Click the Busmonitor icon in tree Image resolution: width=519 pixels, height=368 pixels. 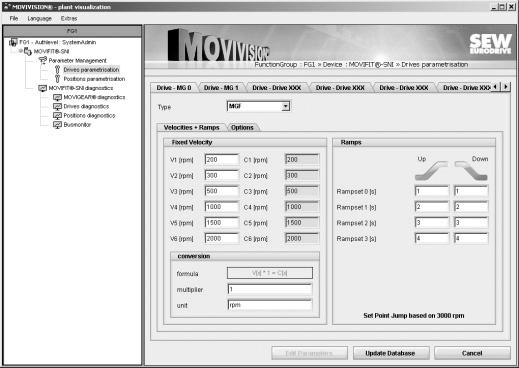pyautogui.click(x=57, y=125)
